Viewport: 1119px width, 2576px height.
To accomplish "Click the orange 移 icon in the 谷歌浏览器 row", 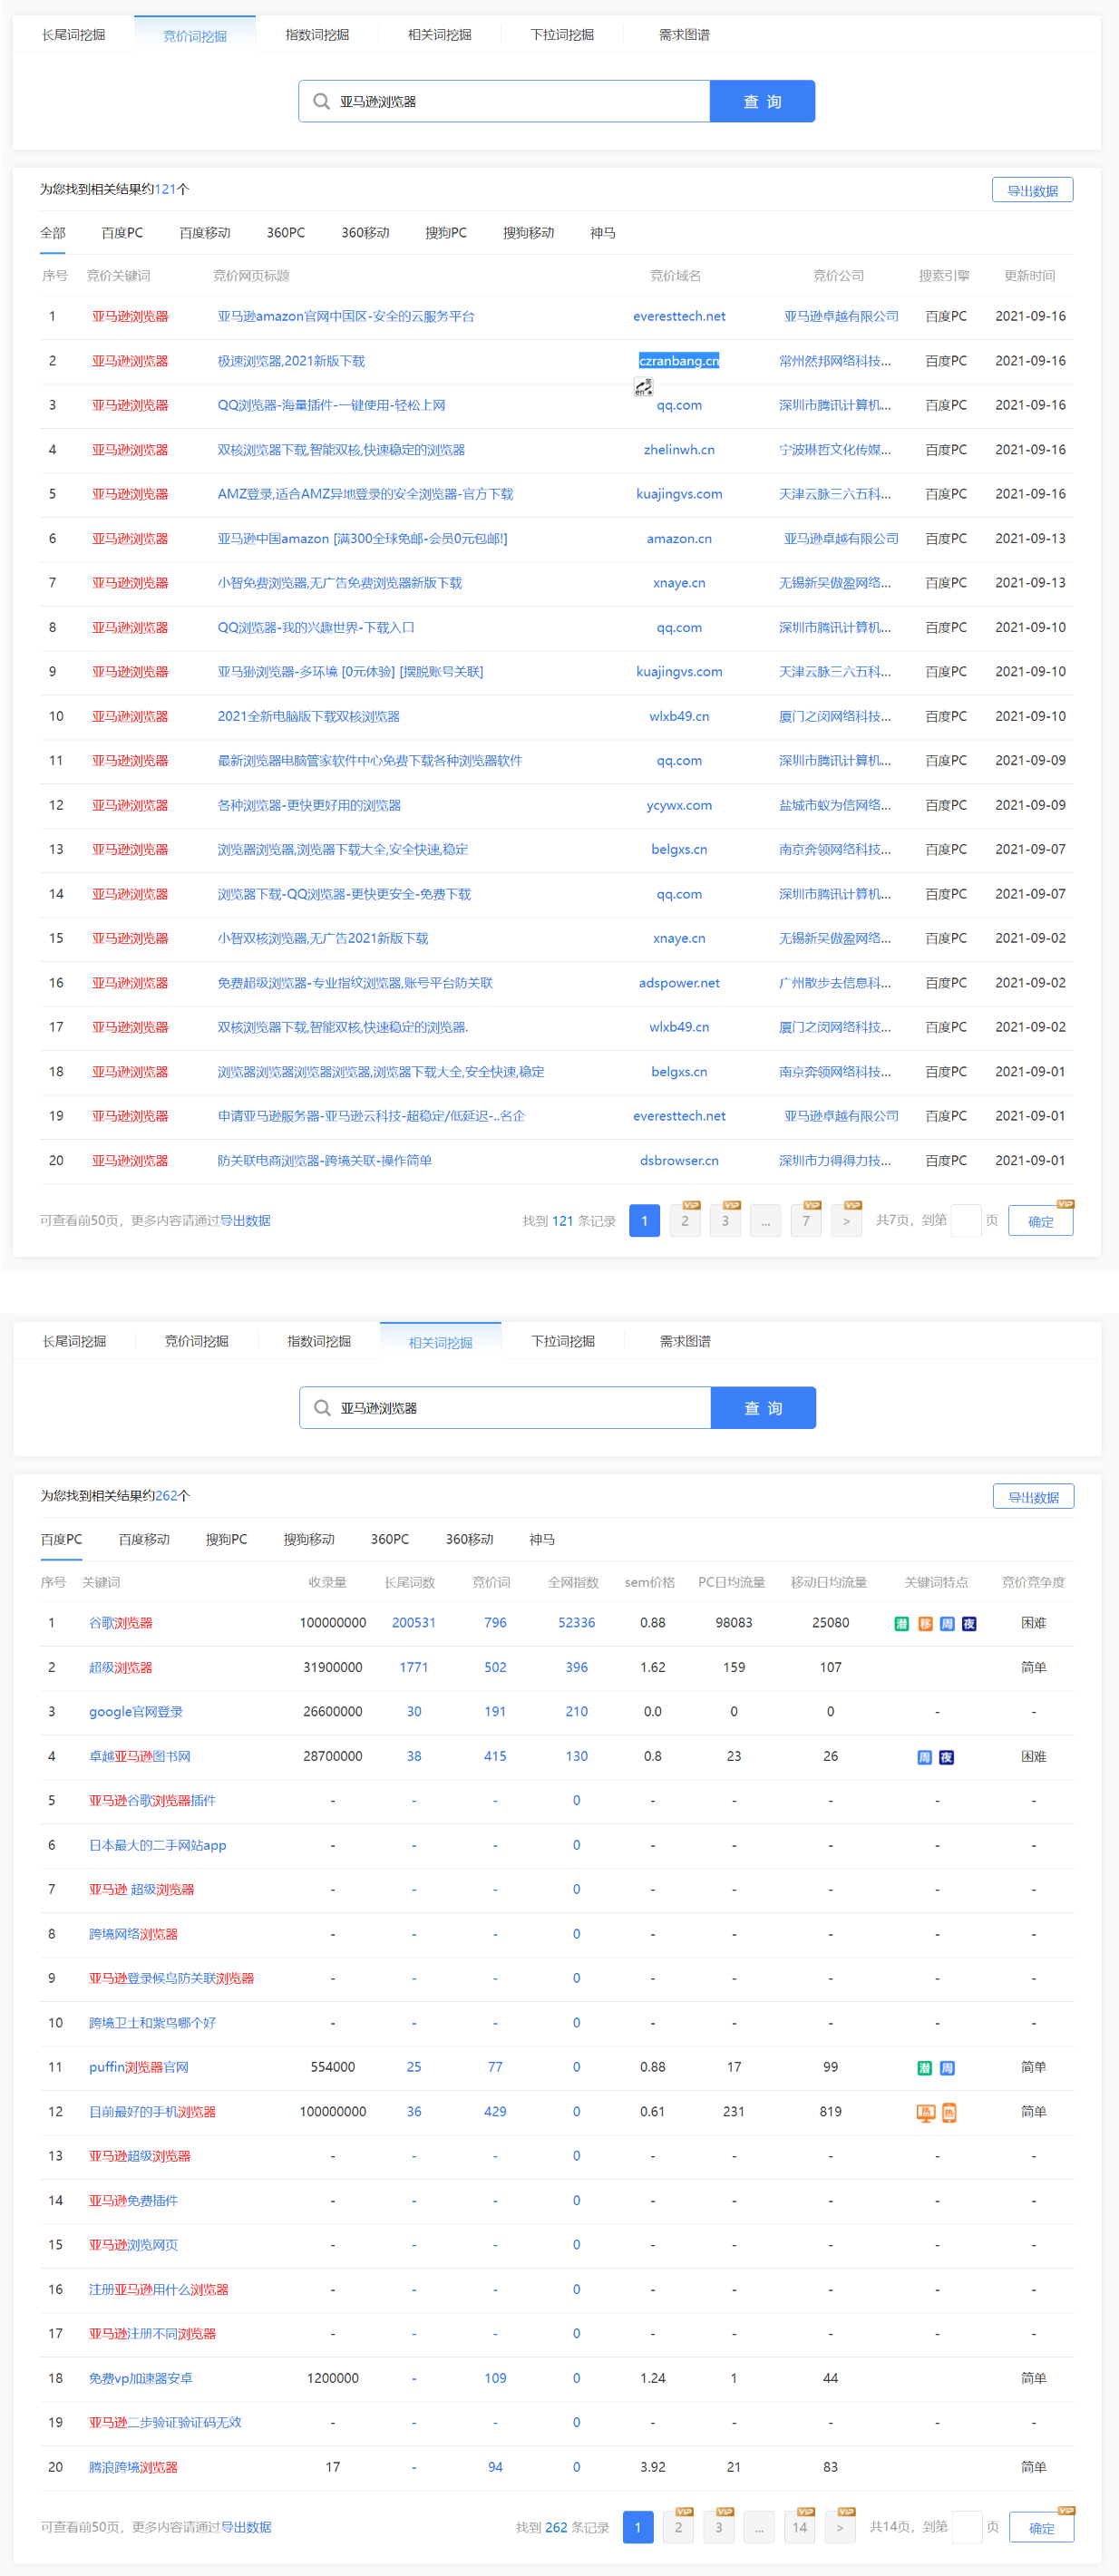I will [925, 1623].
